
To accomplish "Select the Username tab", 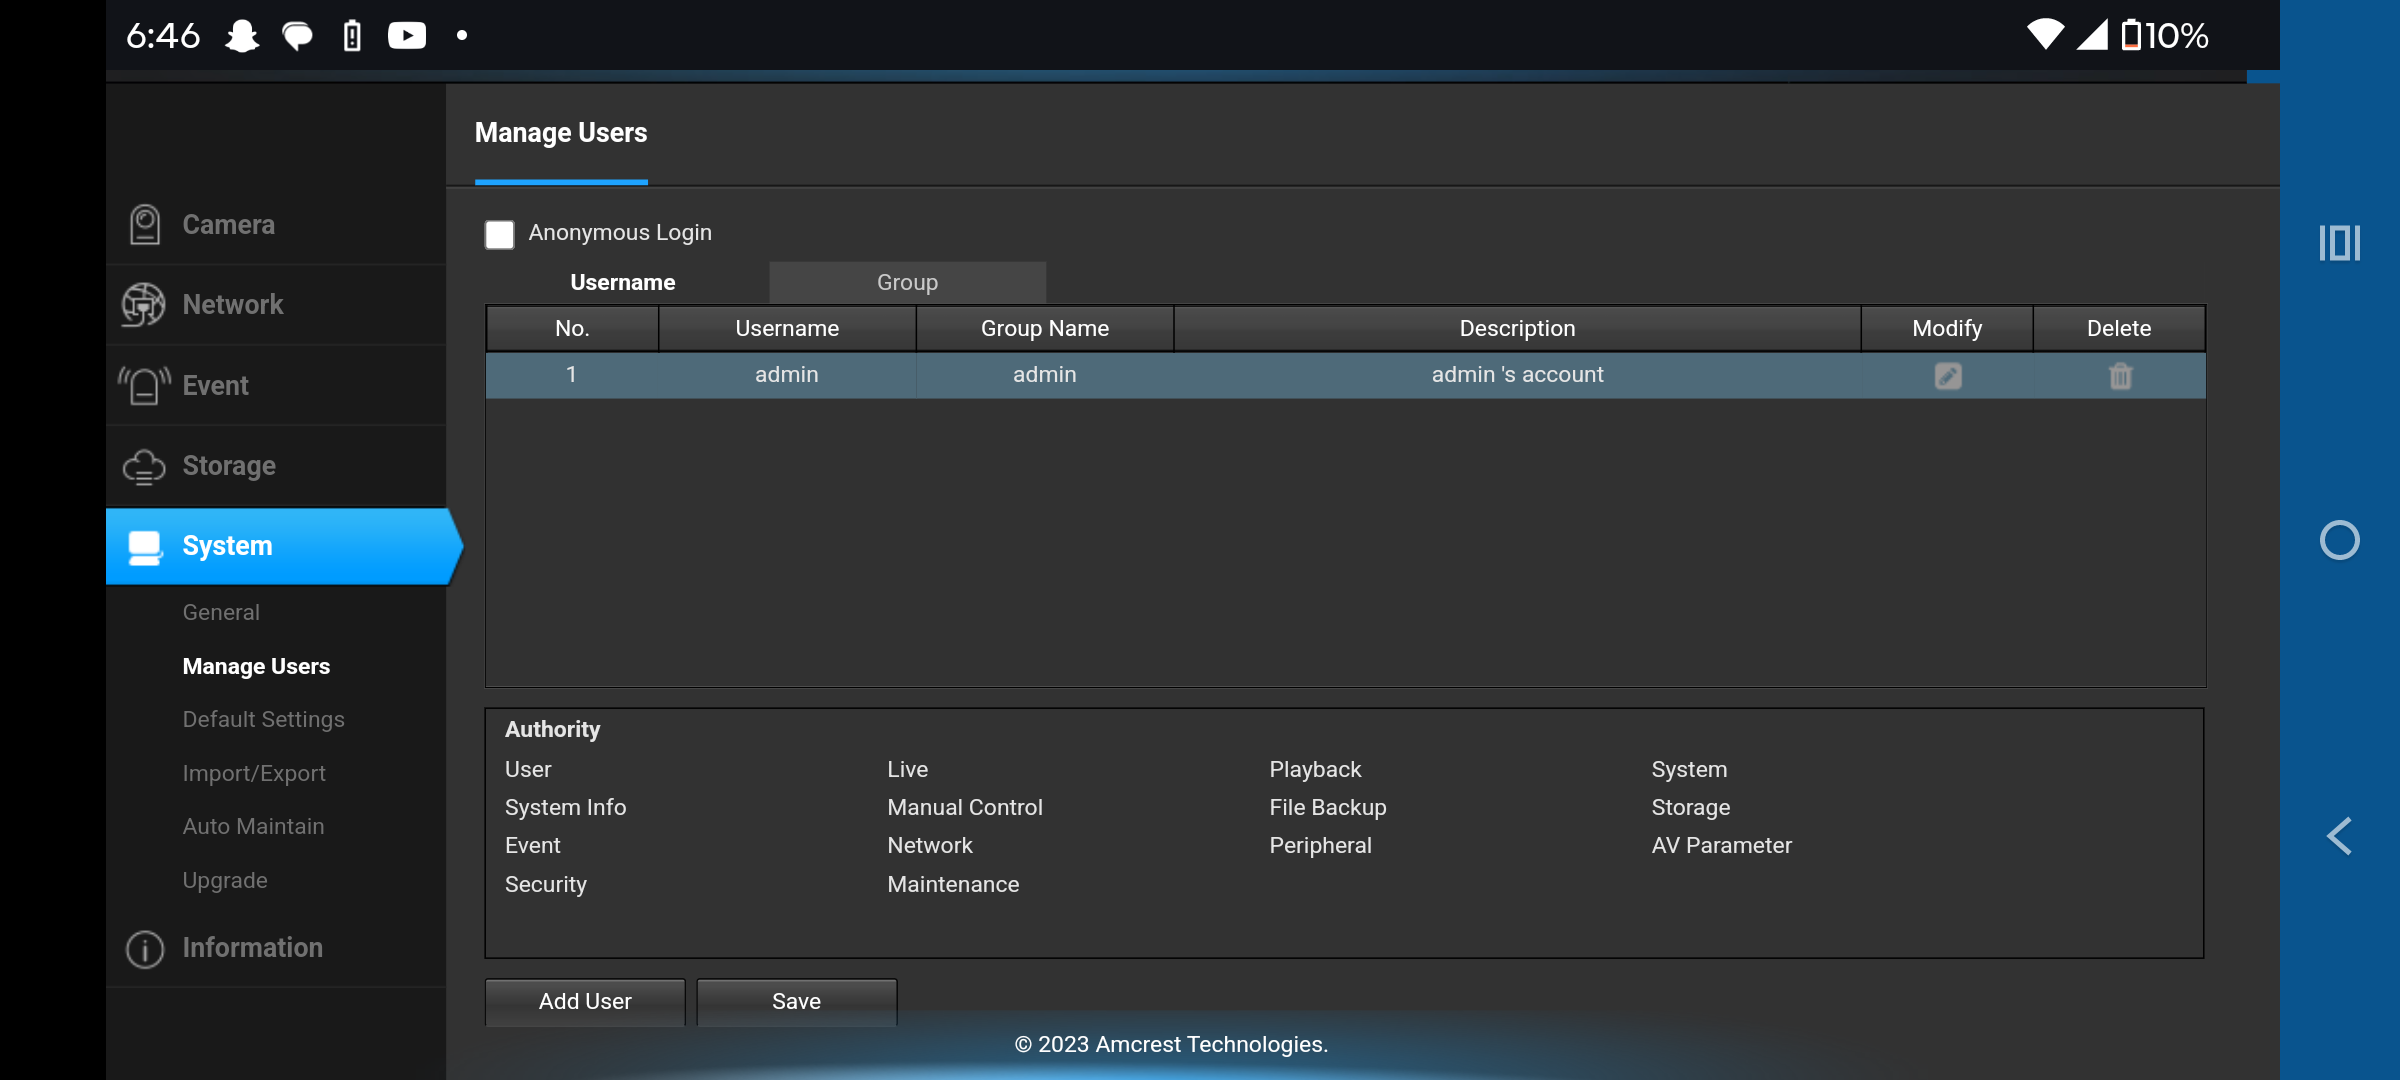I will [x=622, y=283].
